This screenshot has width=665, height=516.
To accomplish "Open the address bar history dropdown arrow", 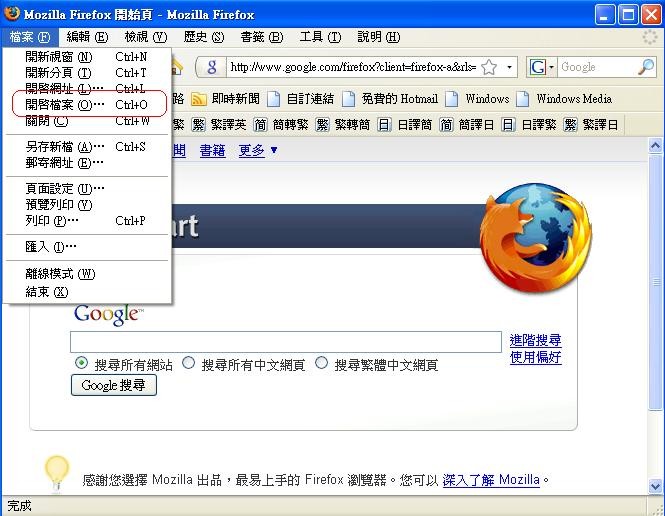I will [509, 67].
